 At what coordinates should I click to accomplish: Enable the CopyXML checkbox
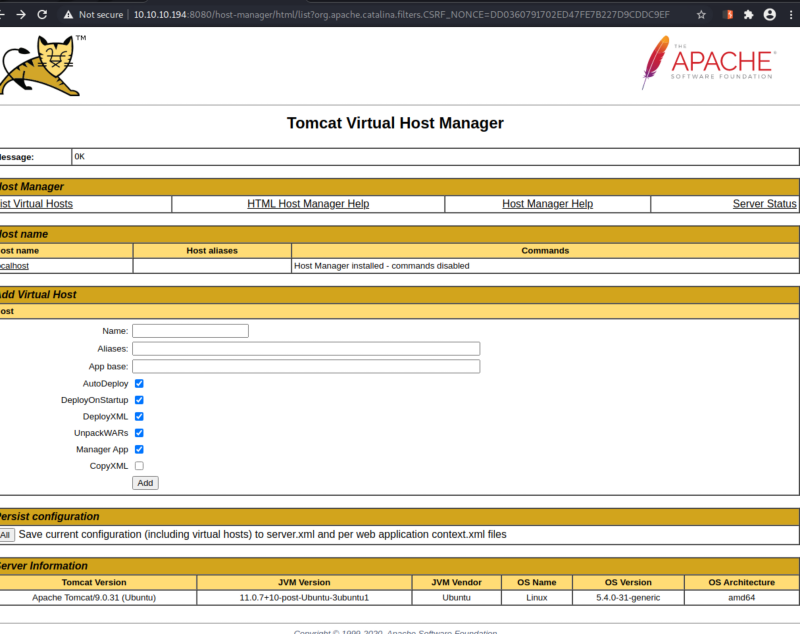pos(139,466)
